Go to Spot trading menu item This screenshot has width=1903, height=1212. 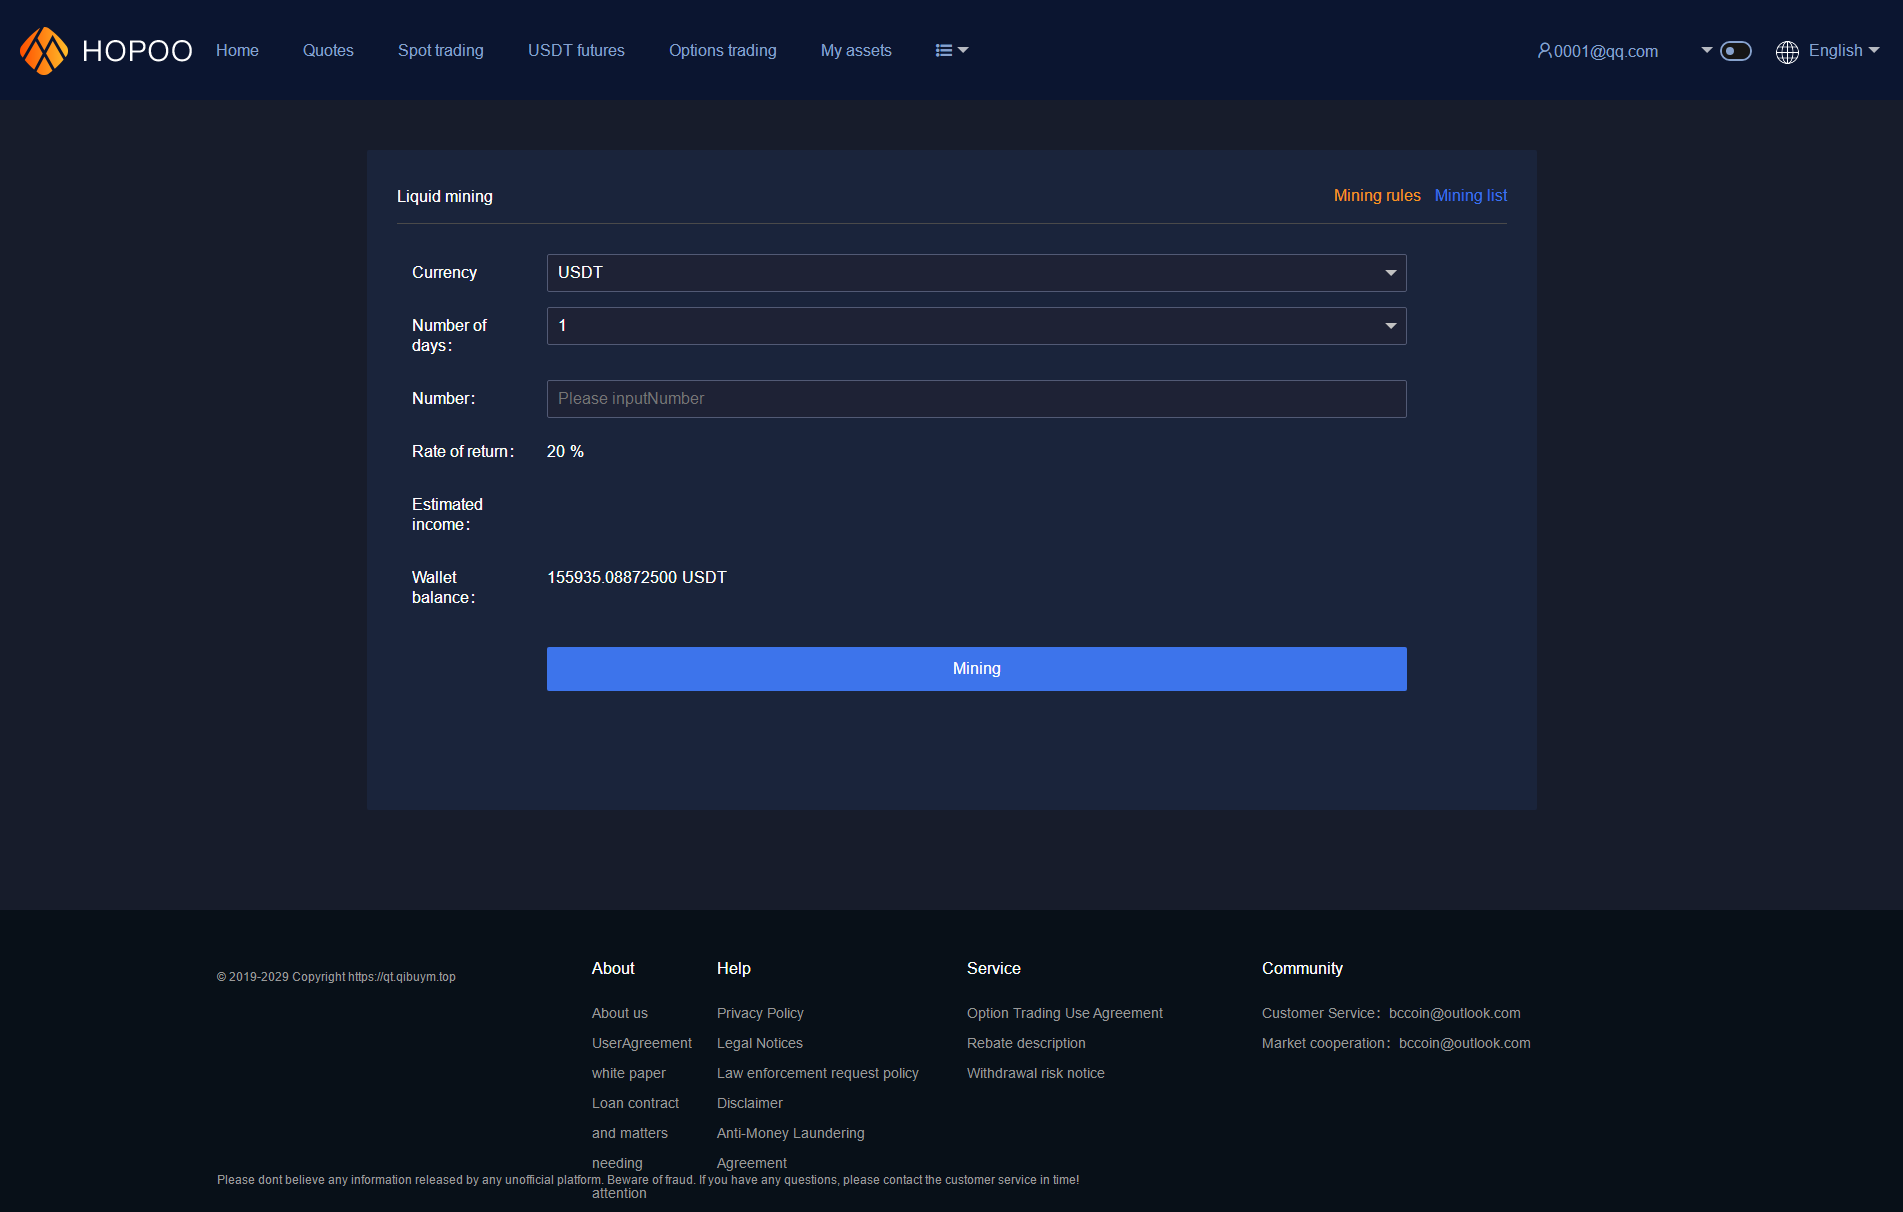440,50
